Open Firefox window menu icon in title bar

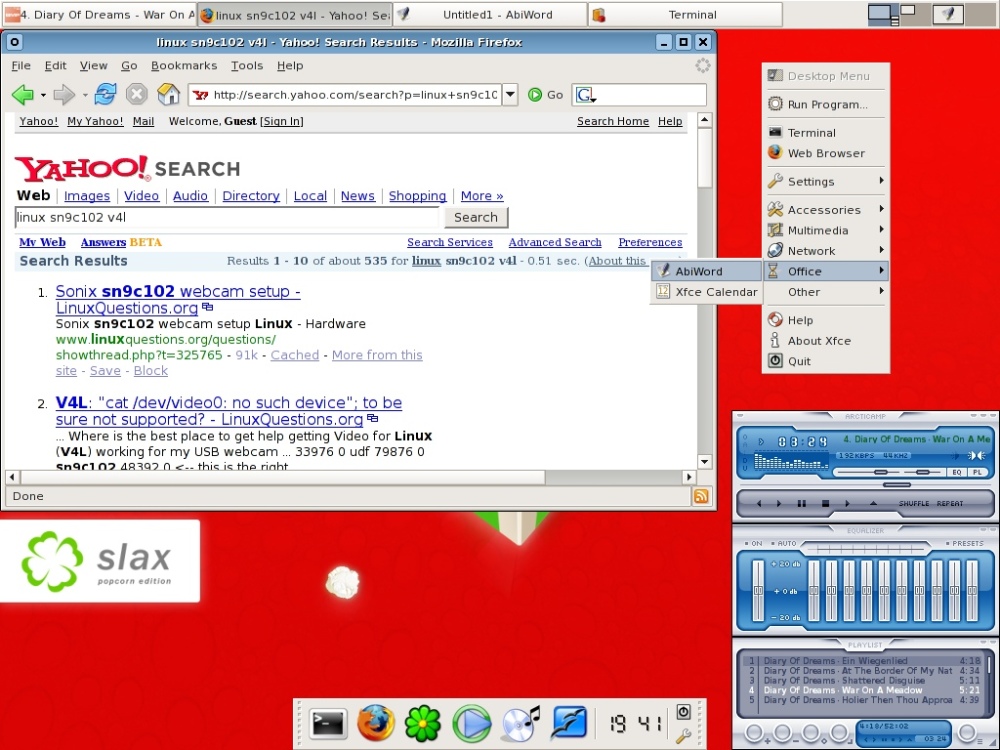[15, 42]
